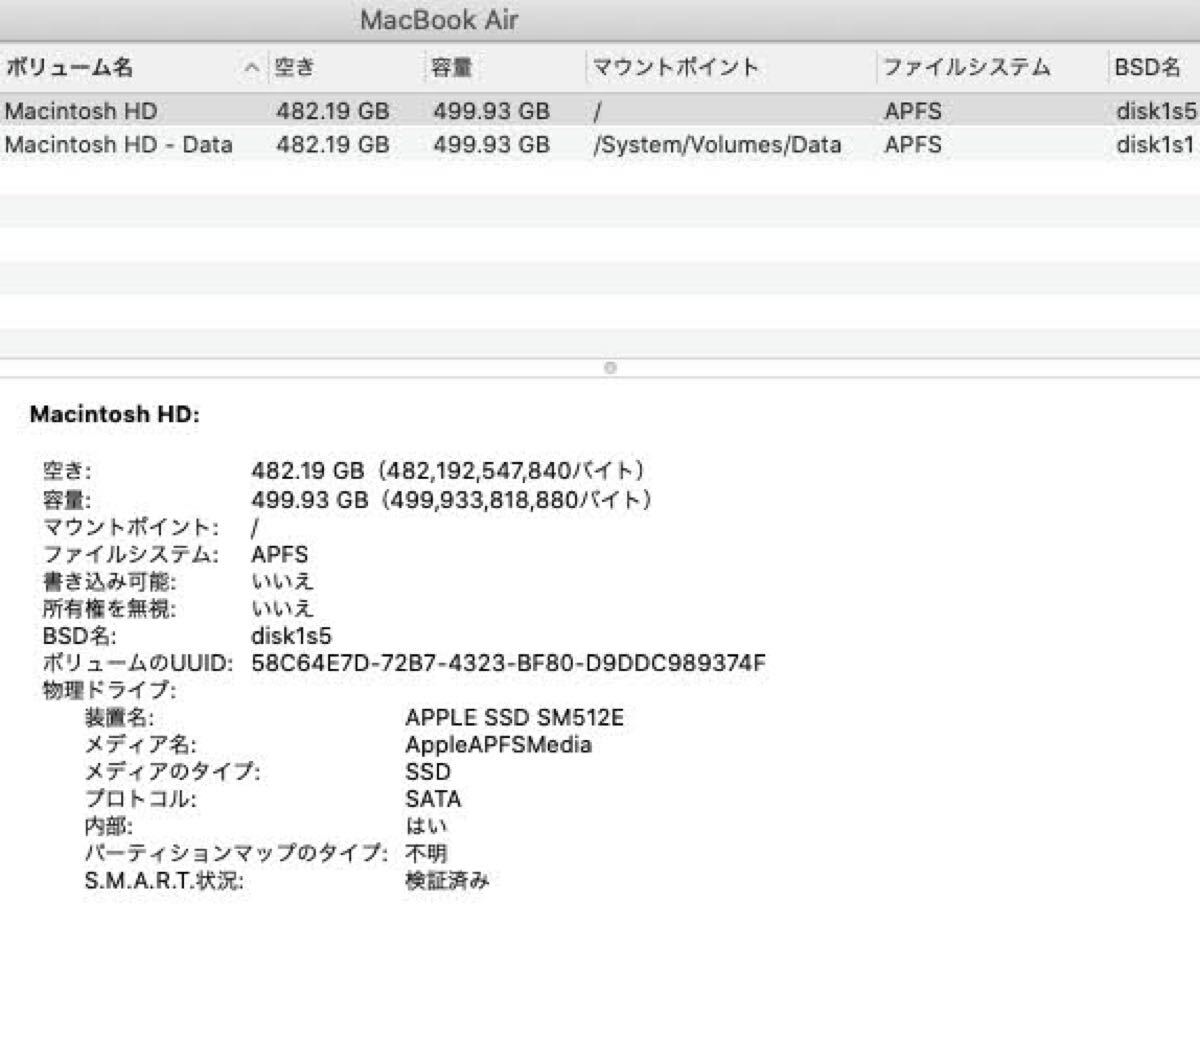The width and height of the screenshot is (1200, 1040).
Task: Click APFS in the Macintosh HD row
Action: tap(912, 111)
